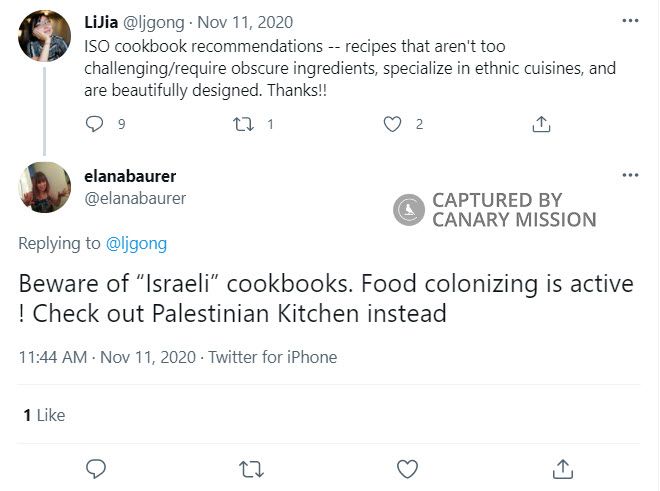Open the Twitter for iPhone source link
Viewport: 660px width, 491px height.
272,357
